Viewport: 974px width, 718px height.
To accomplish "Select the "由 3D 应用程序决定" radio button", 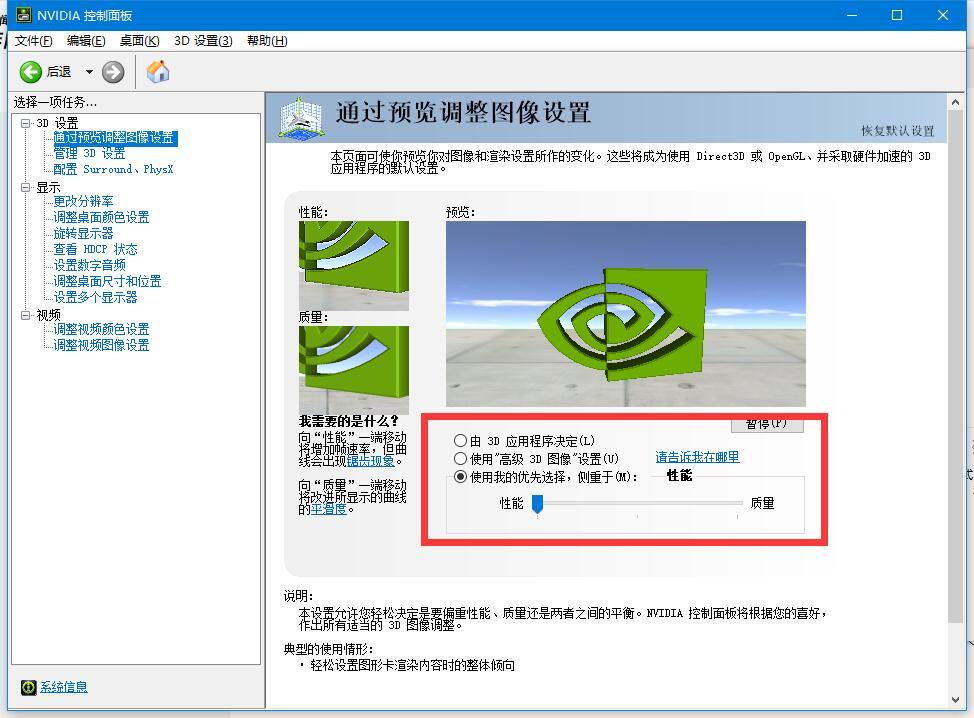I will point(461,440).
